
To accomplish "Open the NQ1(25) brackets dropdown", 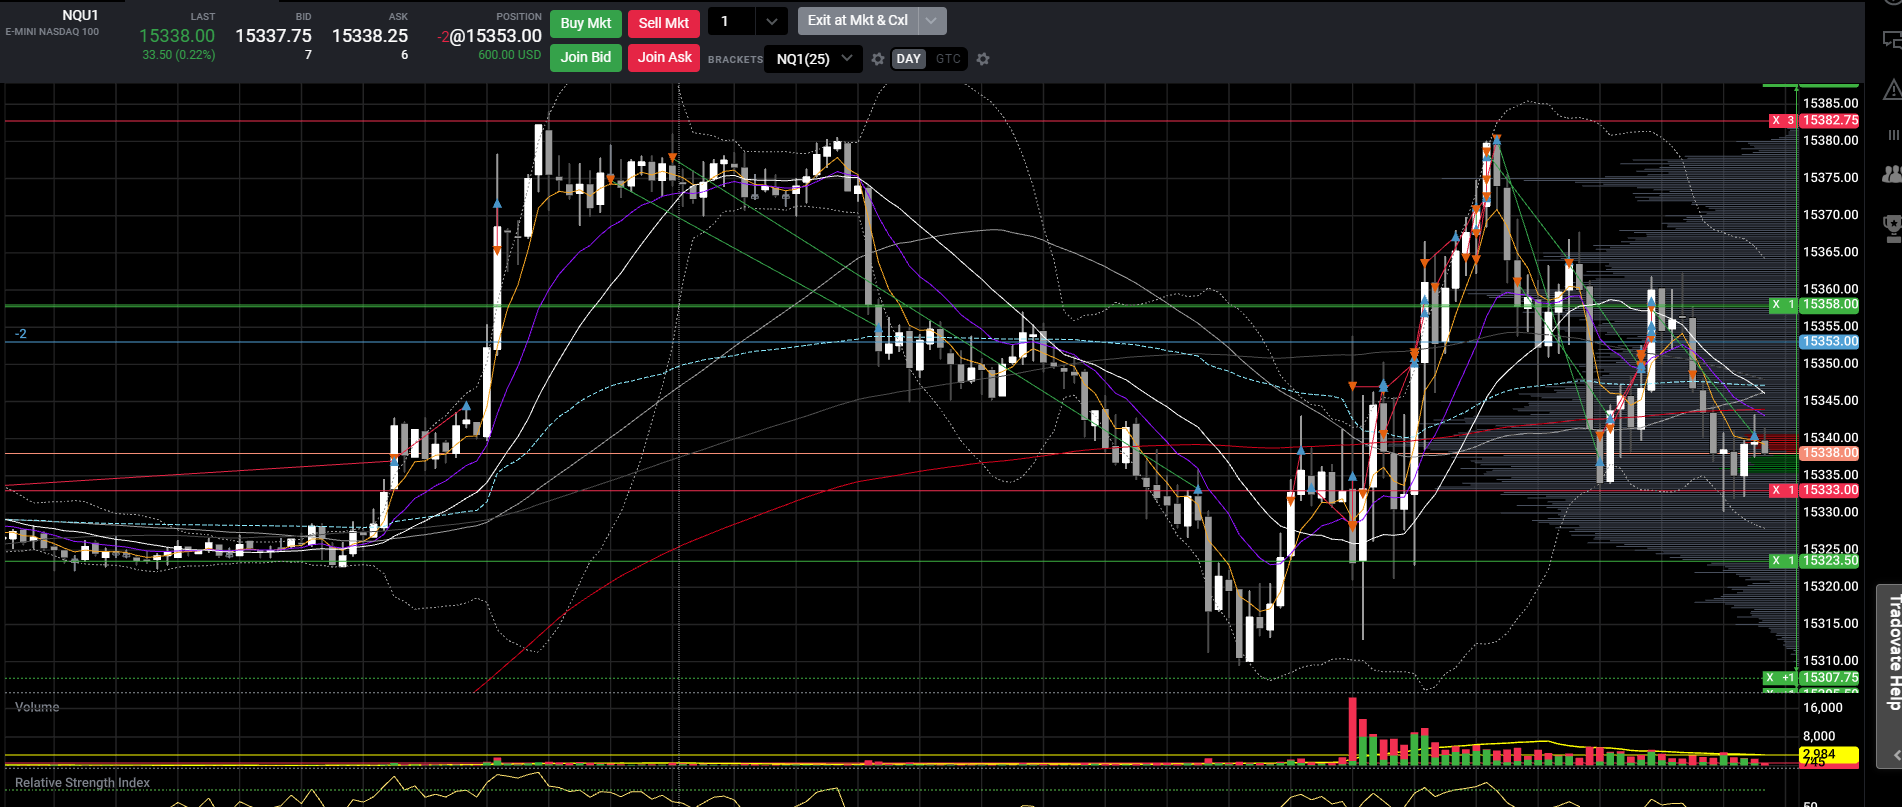I will pyautogui.click(x=813, y=59).
